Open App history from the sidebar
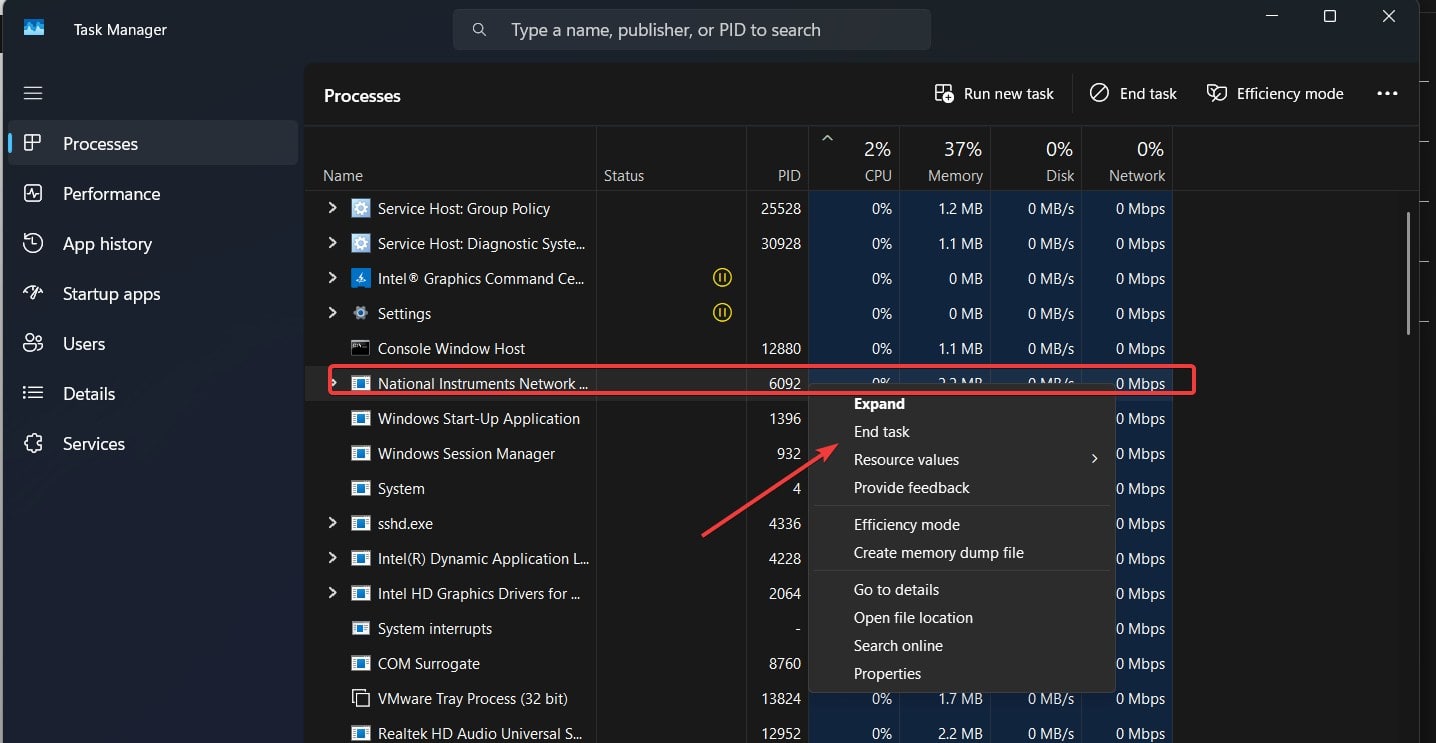The height and width of the screenshot is (743, 1436). click(107, 244)
